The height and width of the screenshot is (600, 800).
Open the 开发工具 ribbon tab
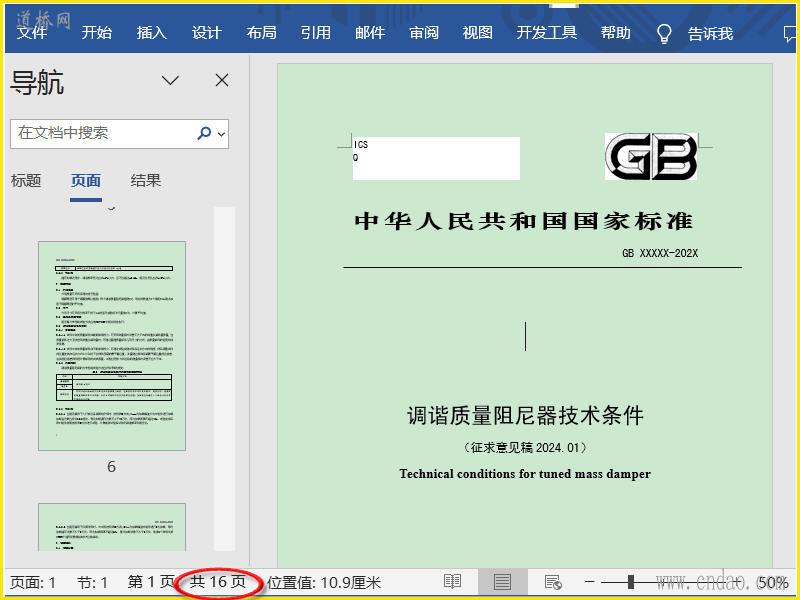click(546, 33)
